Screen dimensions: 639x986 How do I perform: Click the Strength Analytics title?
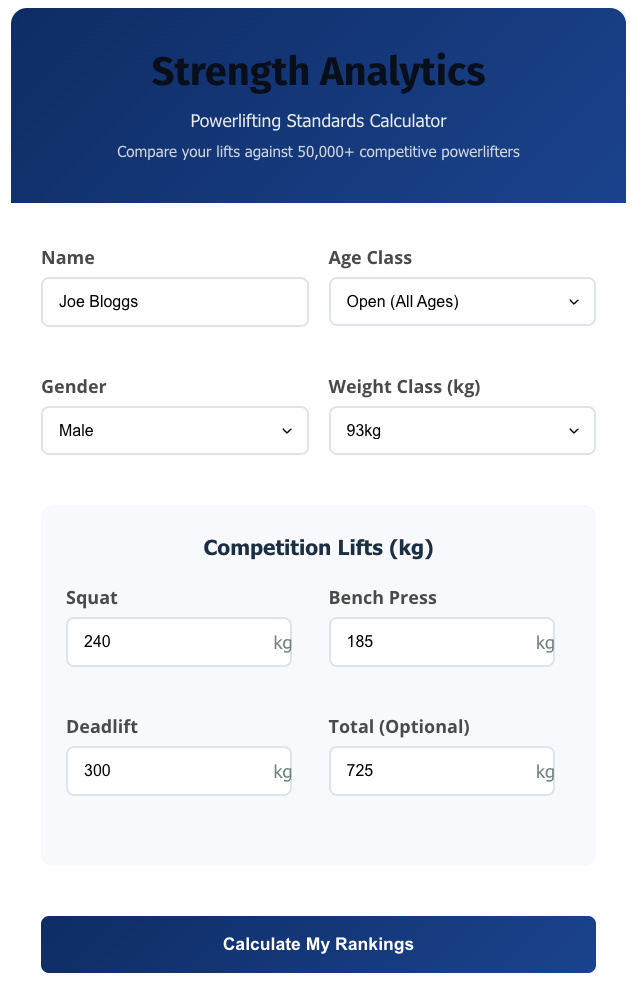318,72
